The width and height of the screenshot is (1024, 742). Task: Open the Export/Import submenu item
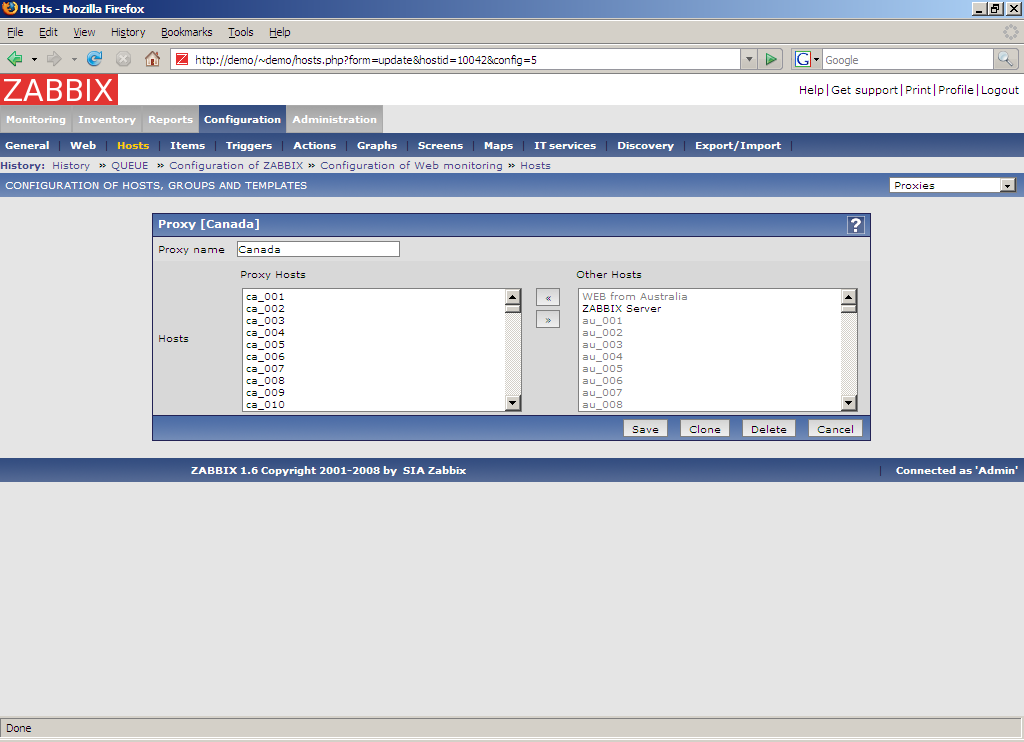[x=738, y=146]
